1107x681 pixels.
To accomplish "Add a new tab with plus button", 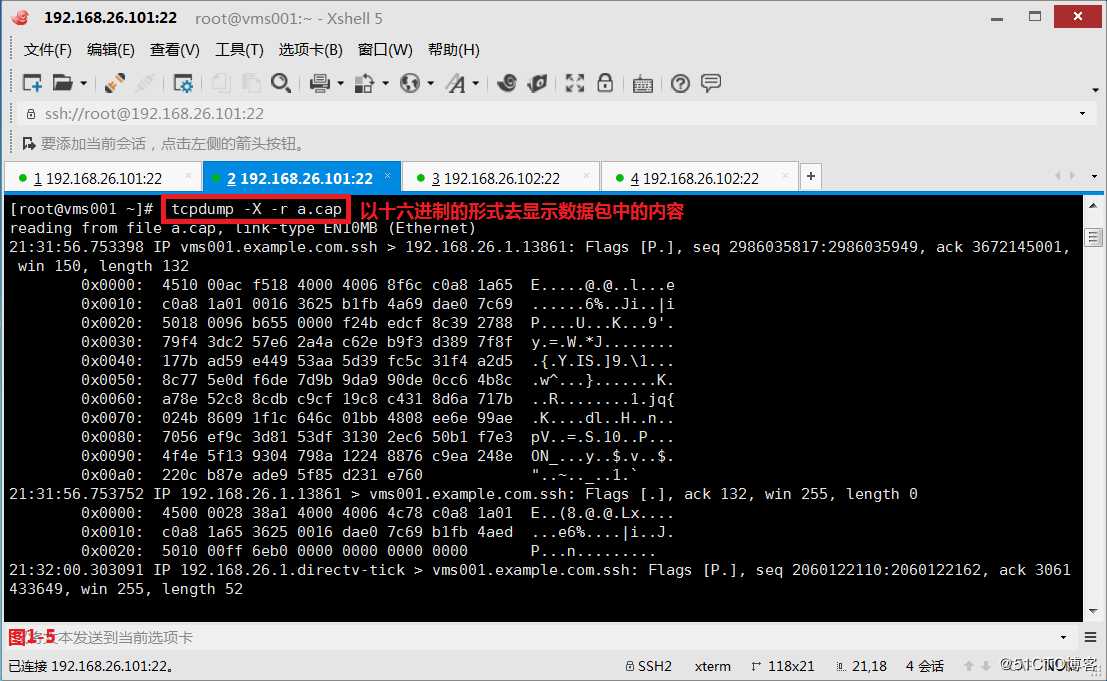I will click(810, 176).
